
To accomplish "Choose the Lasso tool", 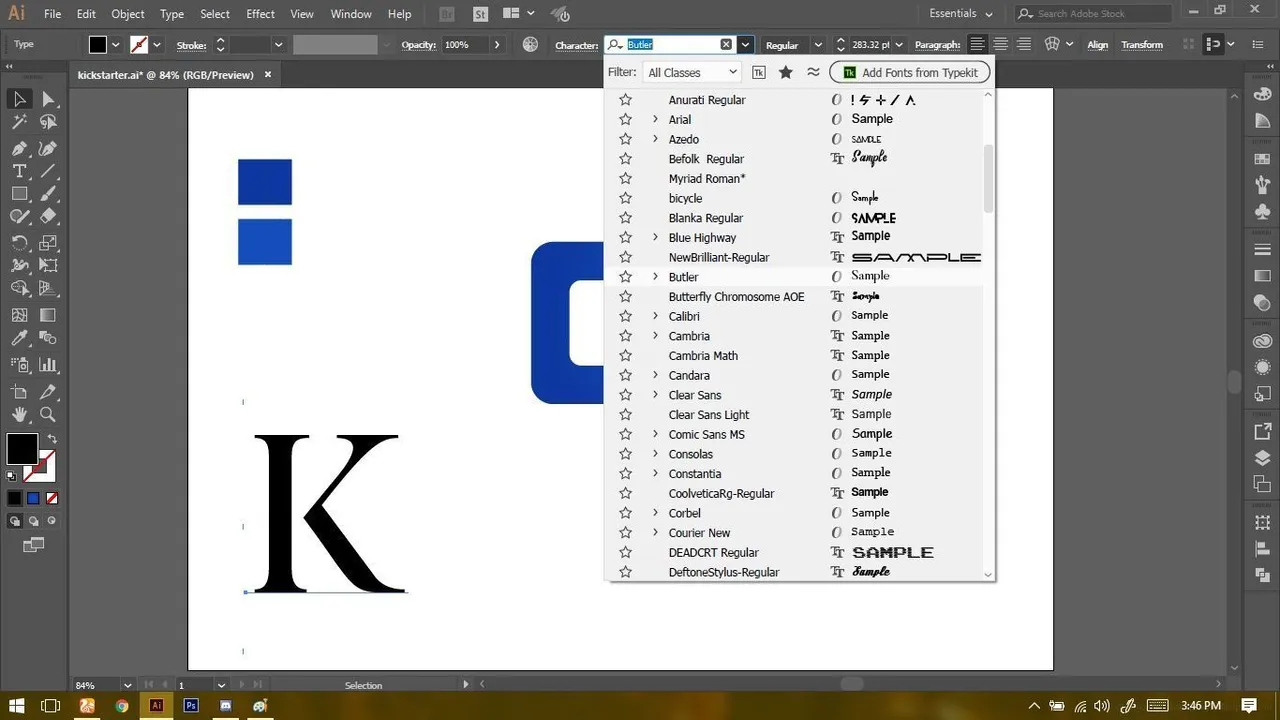I will point(48,122).
